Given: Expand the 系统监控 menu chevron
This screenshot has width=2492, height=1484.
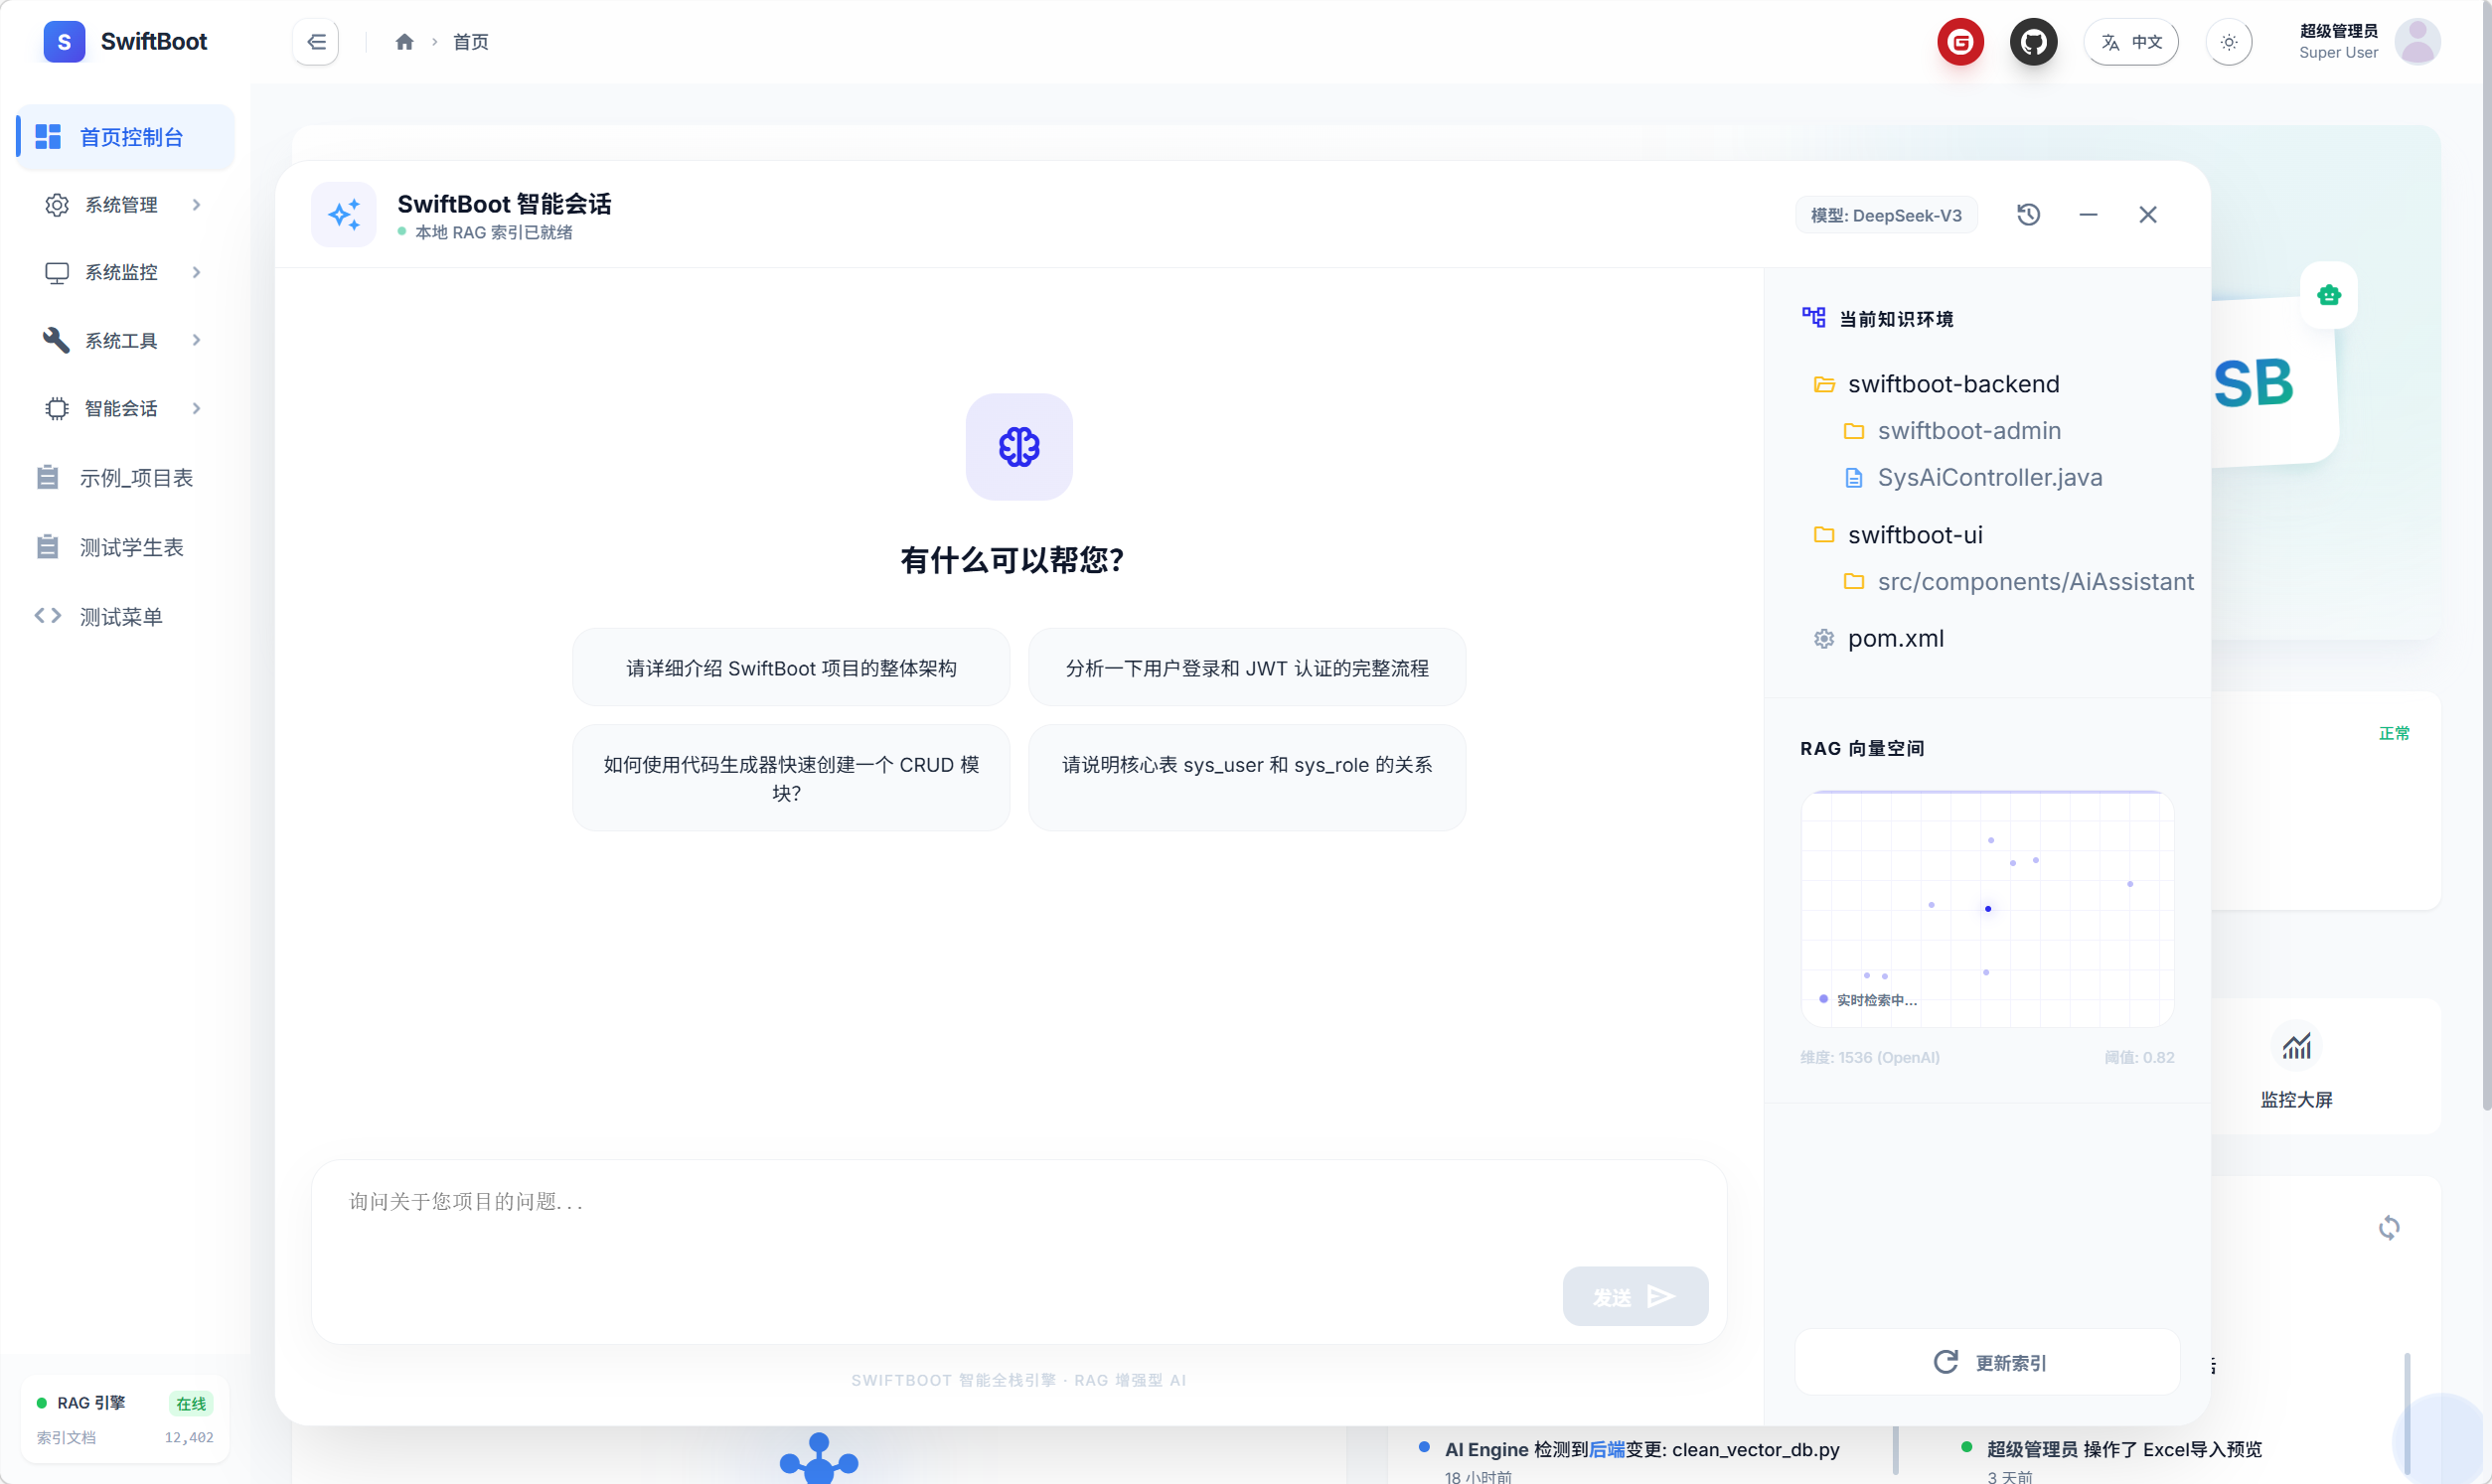Looking at the screenshot, I should (x=196, y=272).
